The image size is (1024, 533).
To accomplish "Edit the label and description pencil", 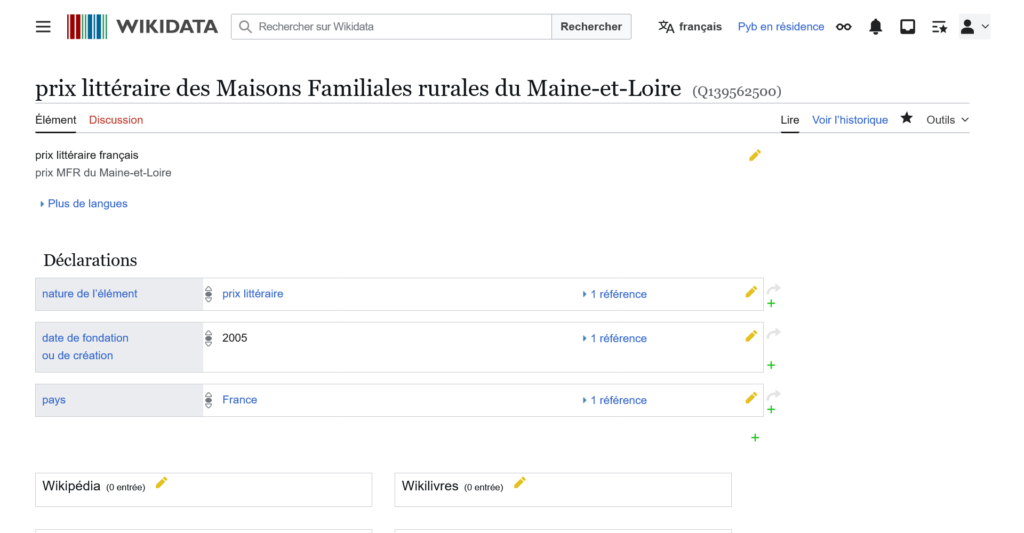I will click(755, 155).
